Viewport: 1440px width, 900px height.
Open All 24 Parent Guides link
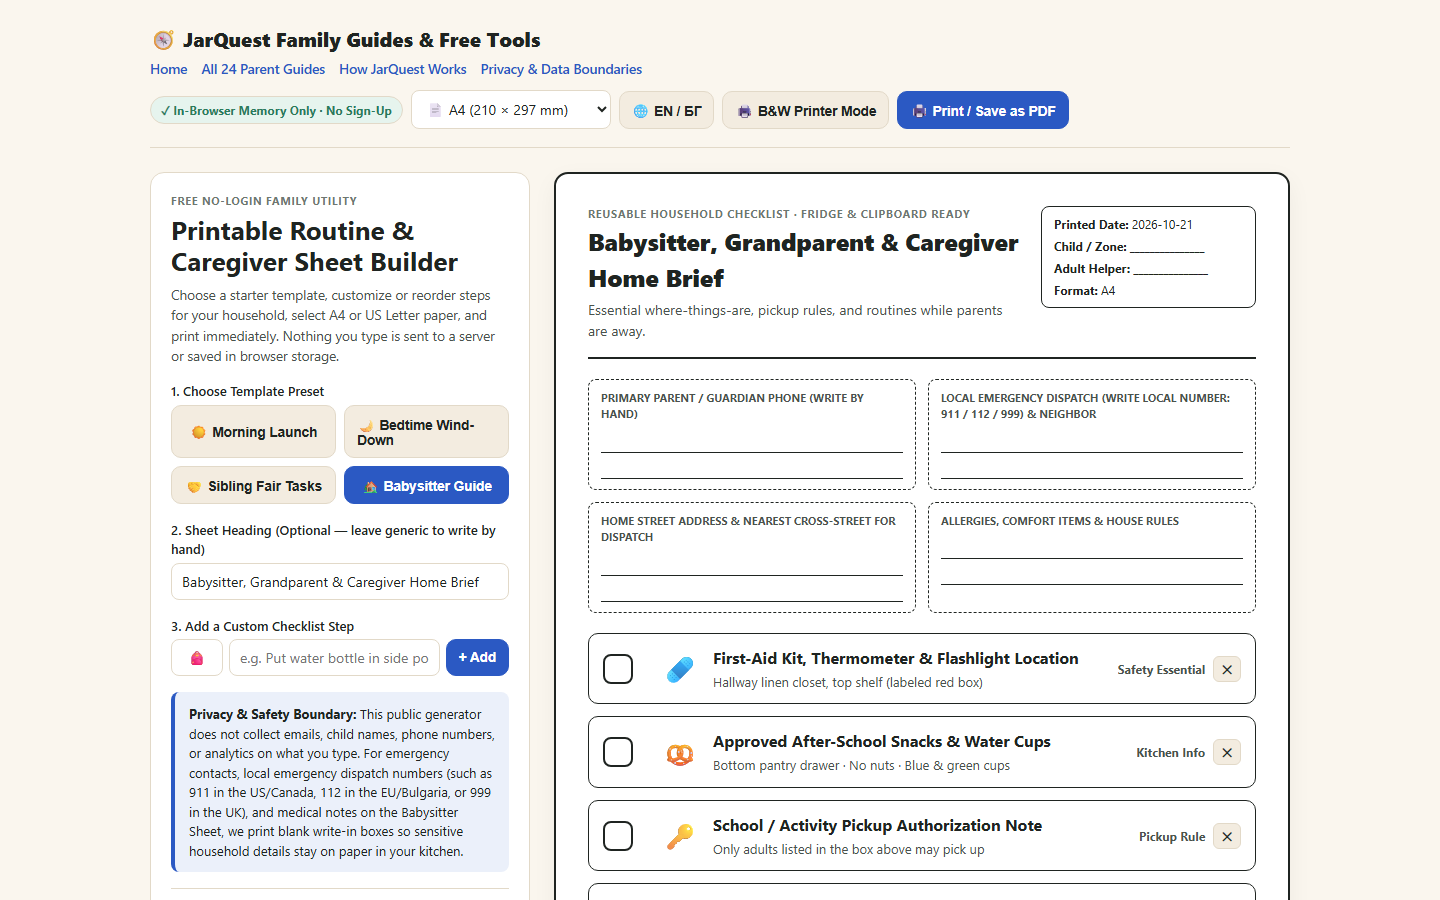click(x=263, y=69)
